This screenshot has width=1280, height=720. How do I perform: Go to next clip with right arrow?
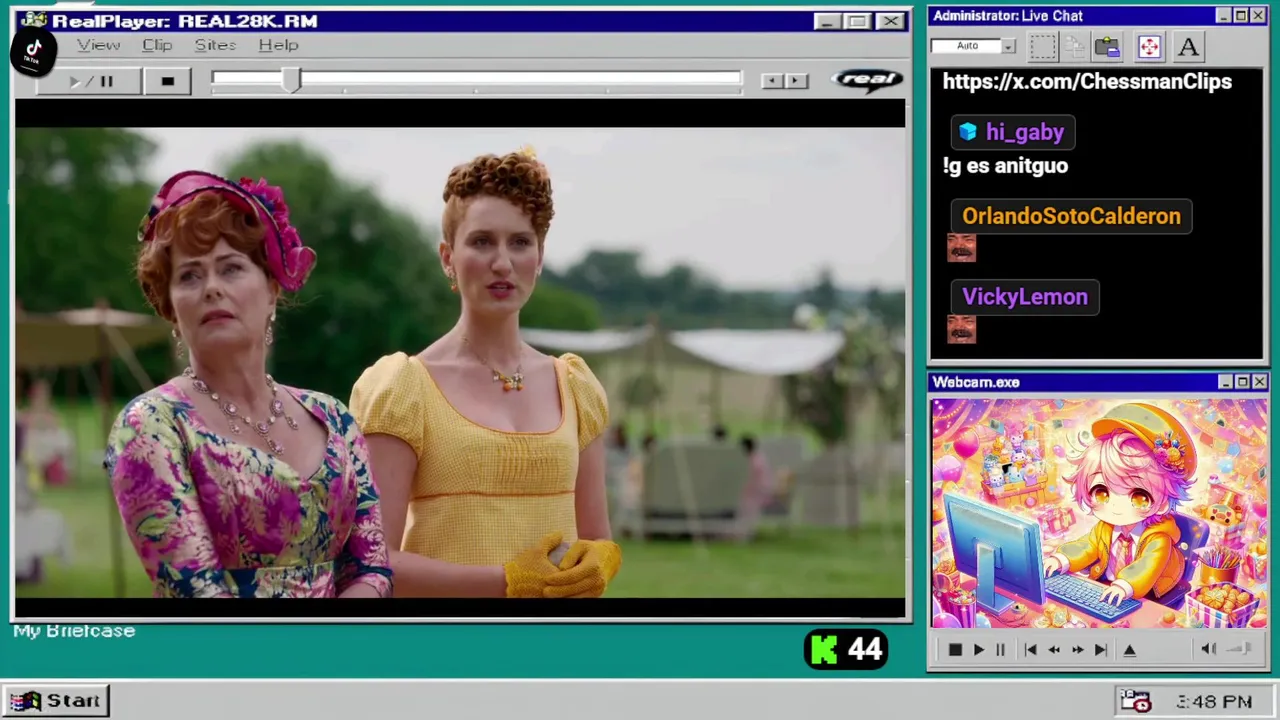tap(796, 81)
